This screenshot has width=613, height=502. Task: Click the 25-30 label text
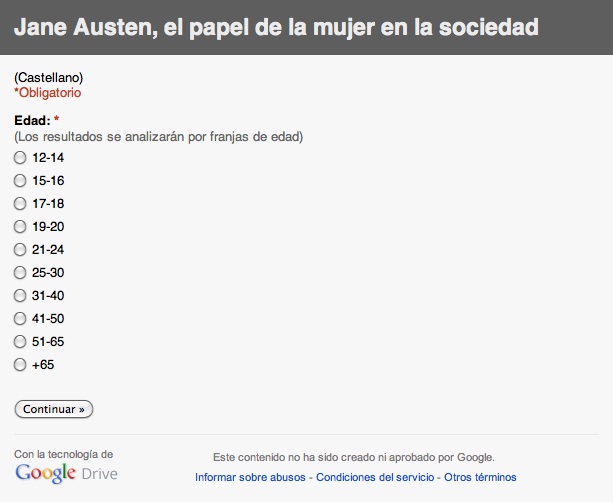48,273
